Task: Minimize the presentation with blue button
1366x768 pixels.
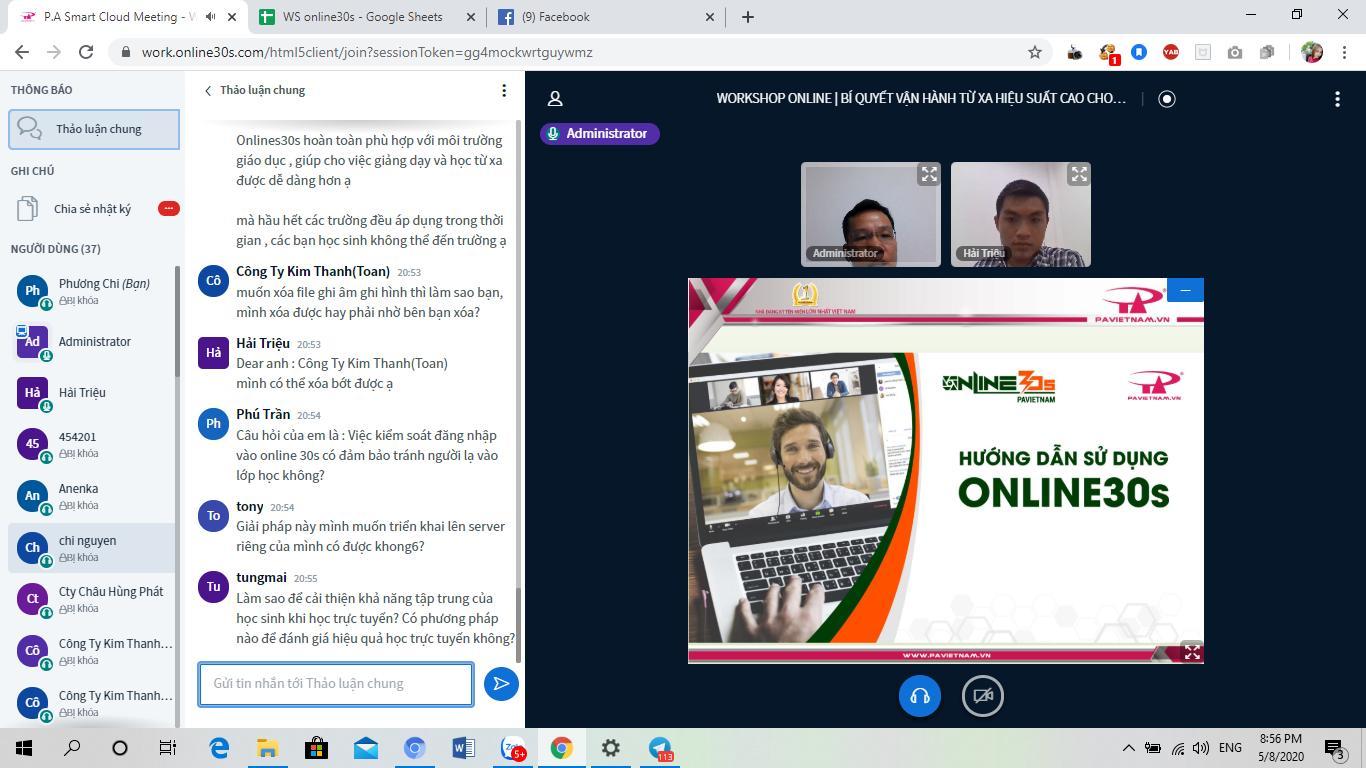Action: pos(1185,290)
